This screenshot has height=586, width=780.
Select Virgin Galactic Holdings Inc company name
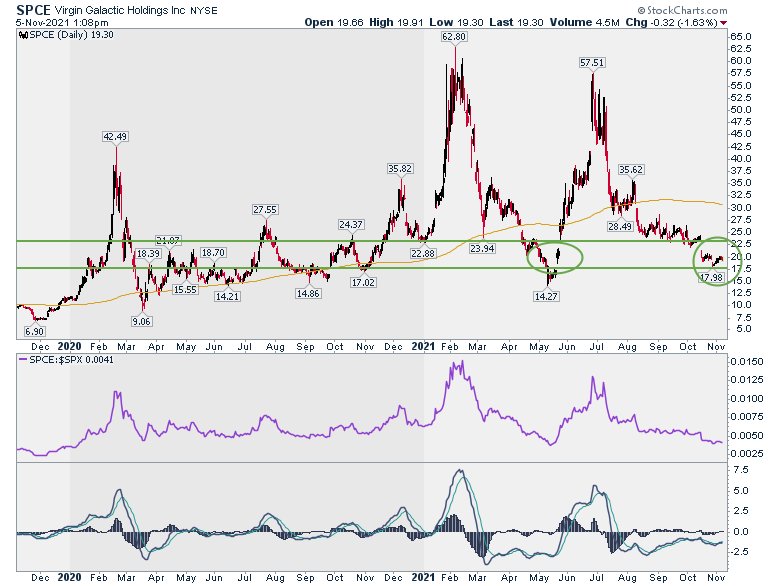[120, 10]
